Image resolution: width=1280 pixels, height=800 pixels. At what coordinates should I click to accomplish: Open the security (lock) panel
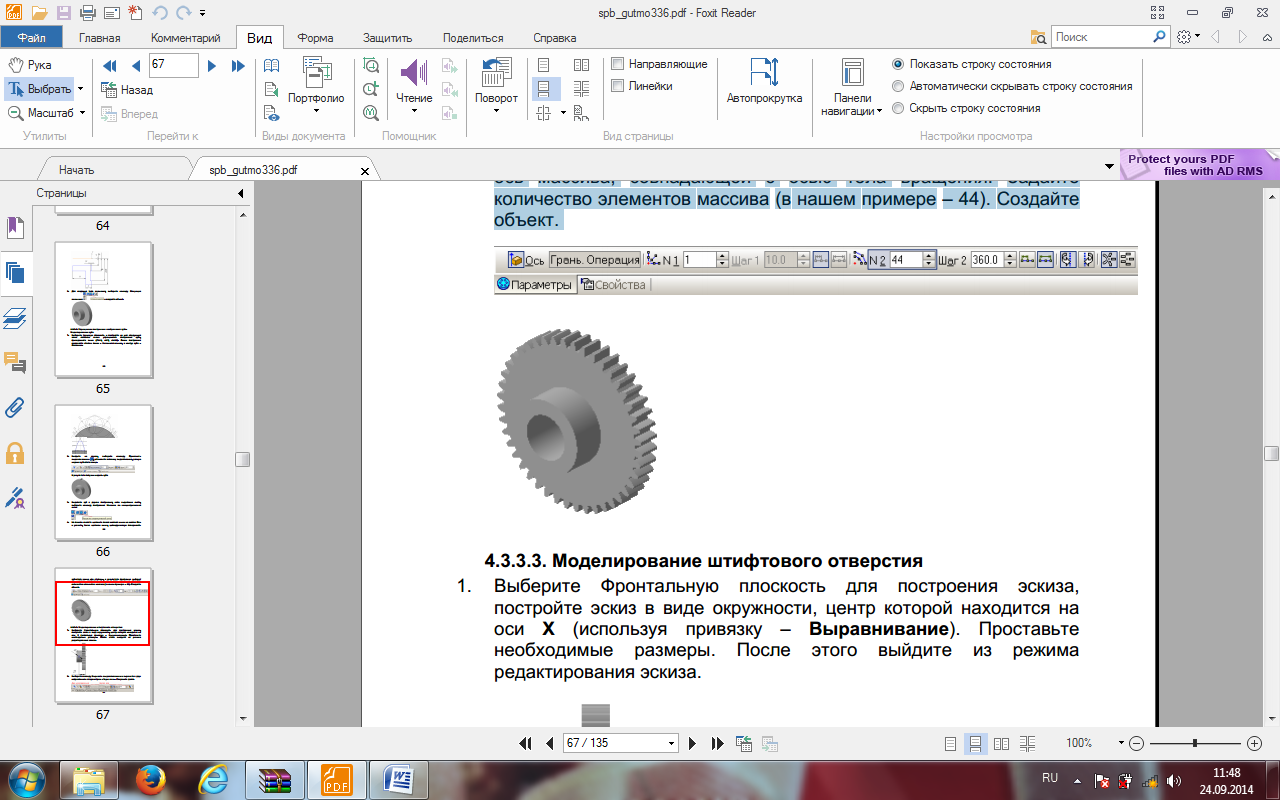tap(15, 452)
